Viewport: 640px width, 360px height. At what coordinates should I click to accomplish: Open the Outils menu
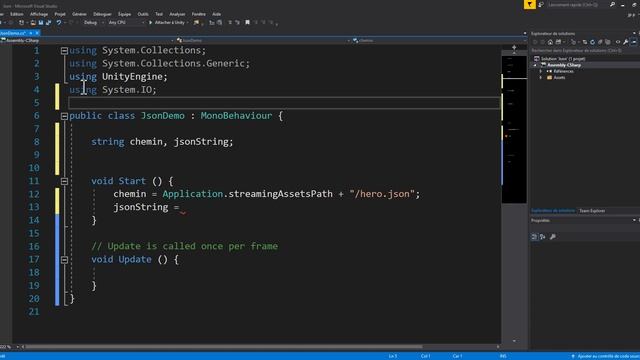tap(143, 14)
